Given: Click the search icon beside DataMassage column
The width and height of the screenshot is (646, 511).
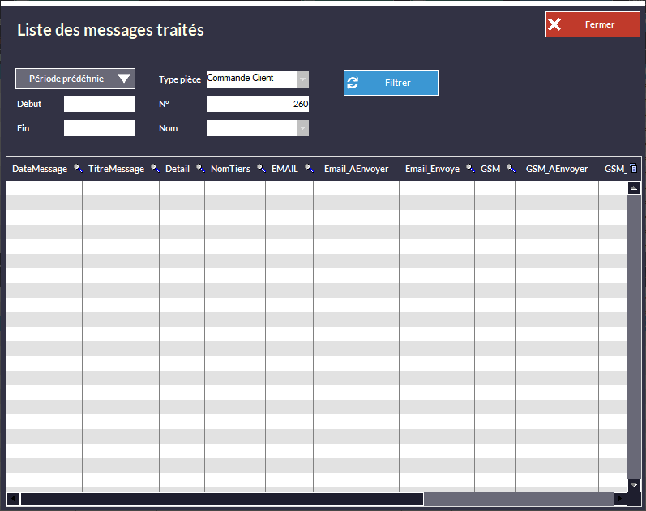Looking at the screenshot, I should click(x=77, y=169).
